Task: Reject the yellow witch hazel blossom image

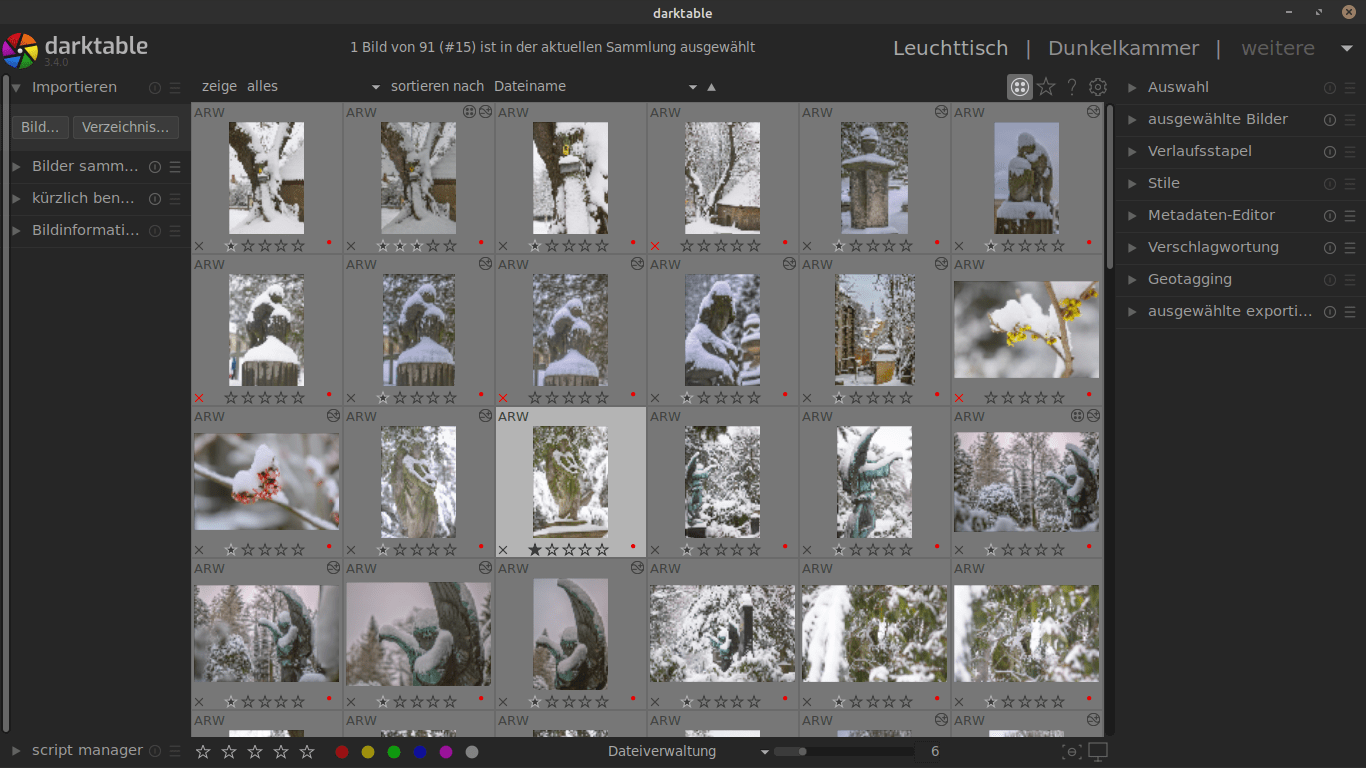Action: 959,398
